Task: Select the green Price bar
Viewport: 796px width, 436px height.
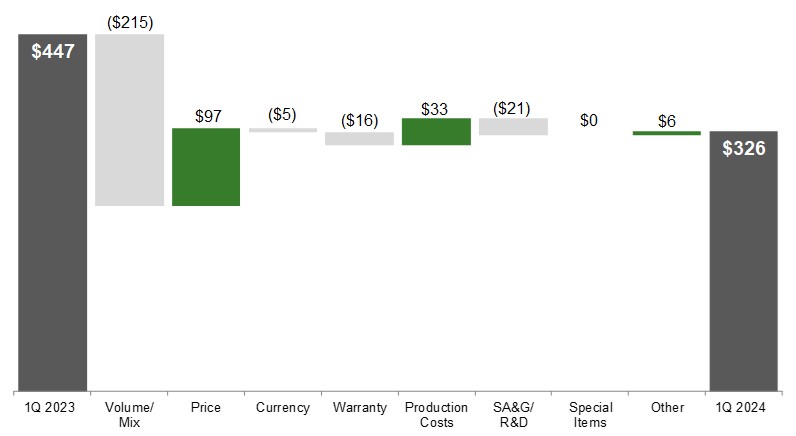Action: [206, 167]
